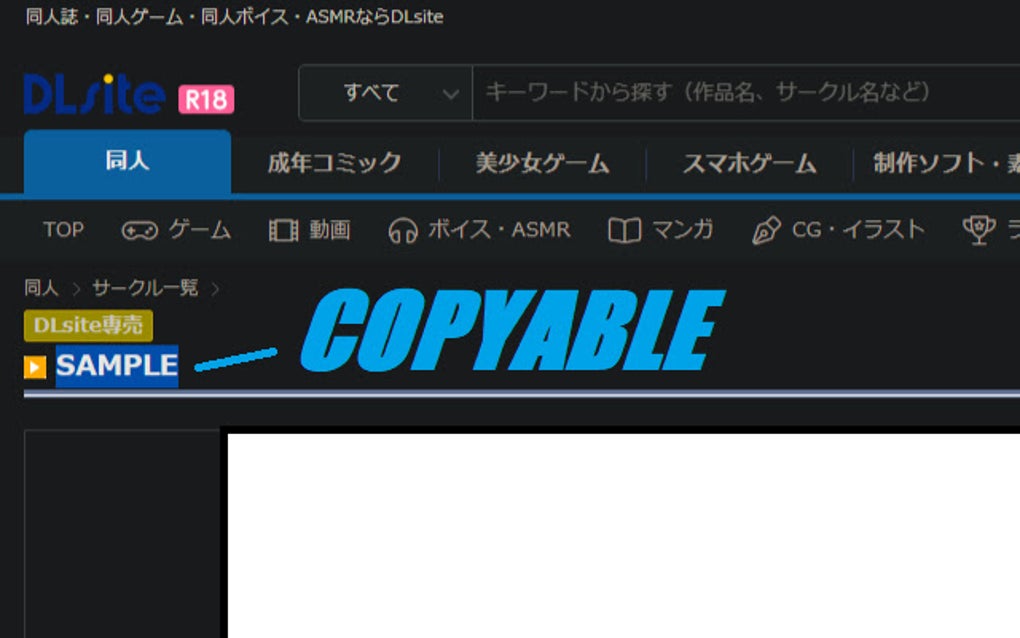The image size is (1020, 638).
Task: Click the headphones icon for ボイス・ASMR
Action: 404,230
